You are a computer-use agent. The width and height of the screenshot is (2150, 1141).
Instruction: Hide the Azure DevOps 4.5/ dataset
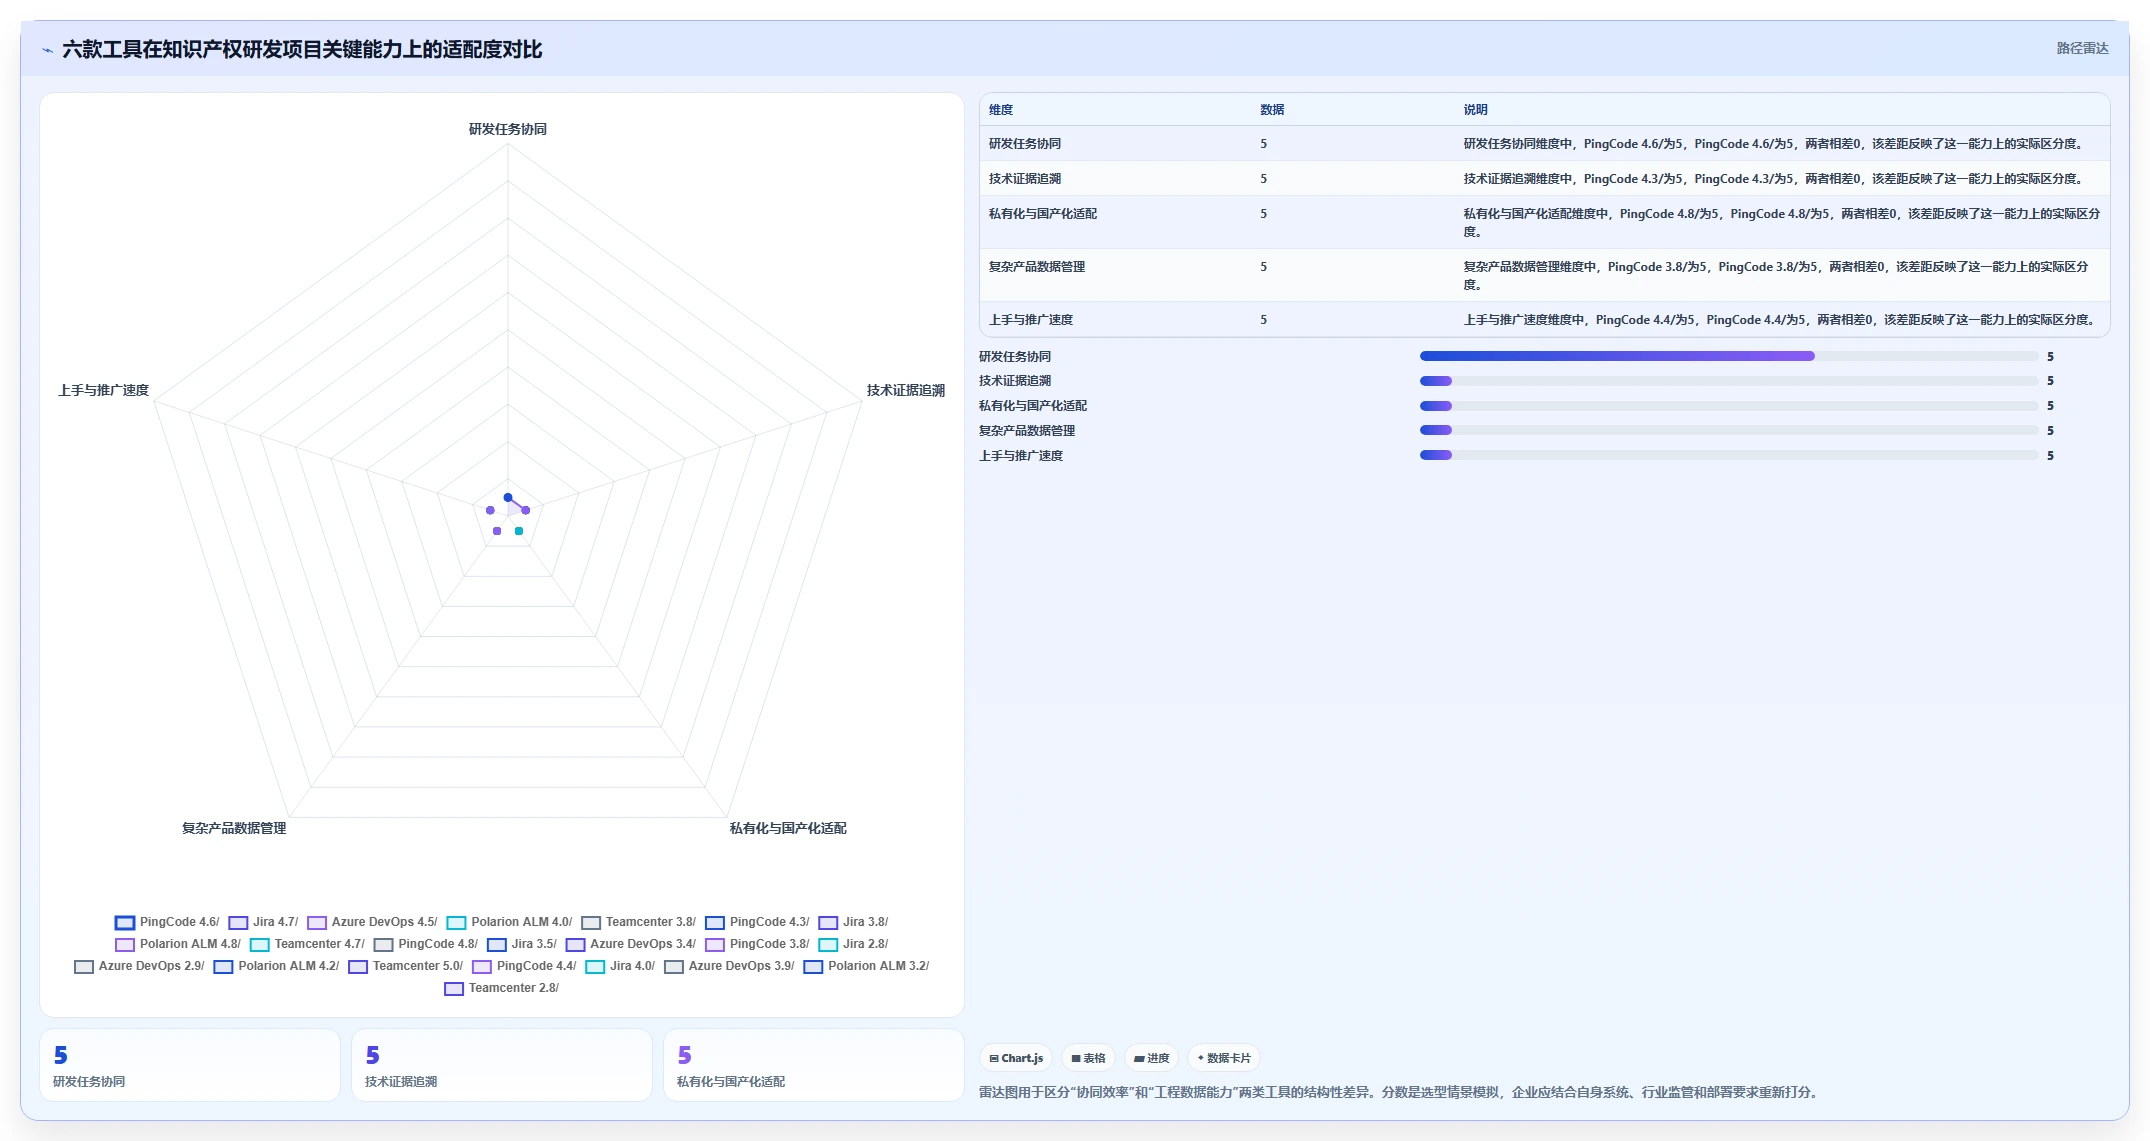click(372, 922)
